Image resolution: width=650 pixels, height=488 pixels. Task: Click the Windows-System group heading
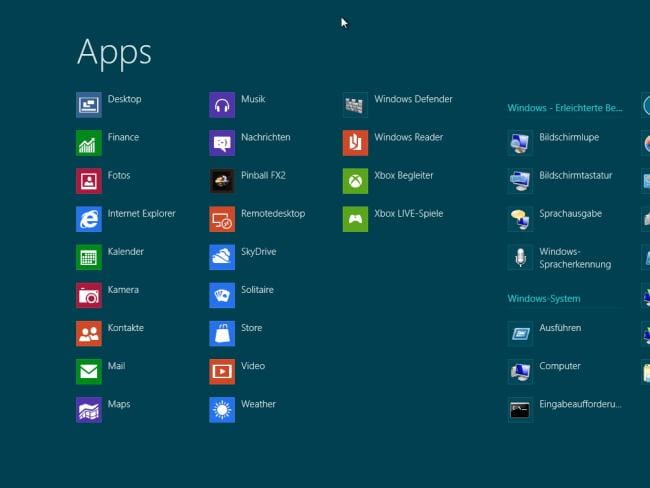544,299
